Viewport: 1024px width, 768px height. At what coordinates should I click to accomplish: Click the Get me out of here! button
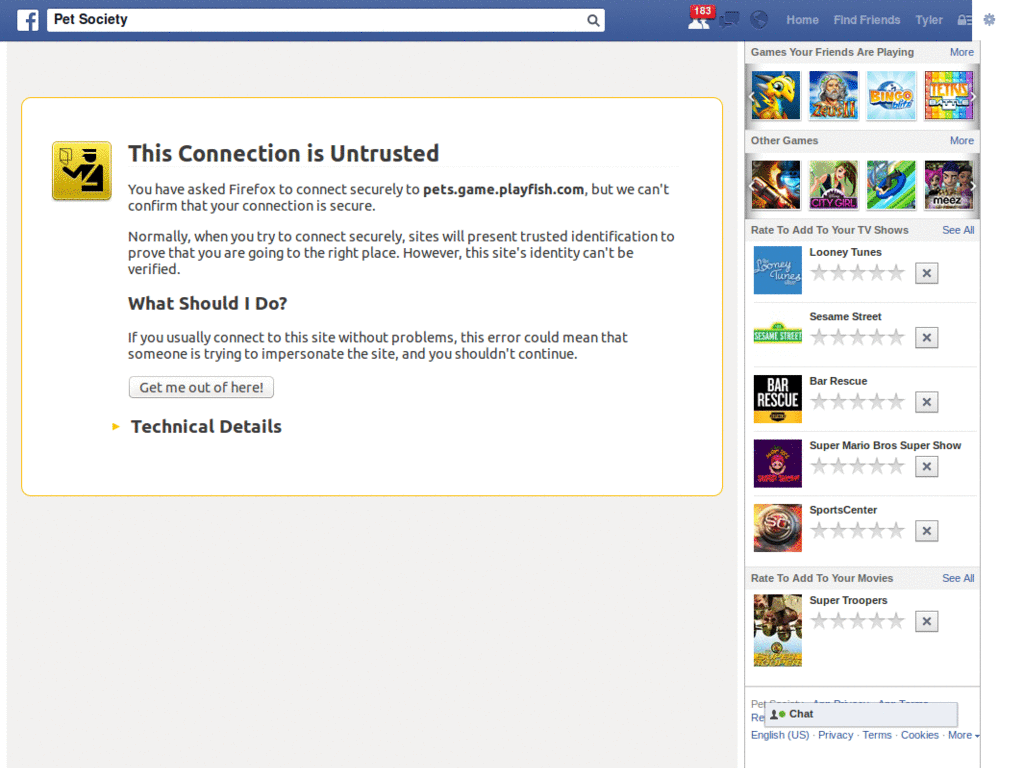201,387
